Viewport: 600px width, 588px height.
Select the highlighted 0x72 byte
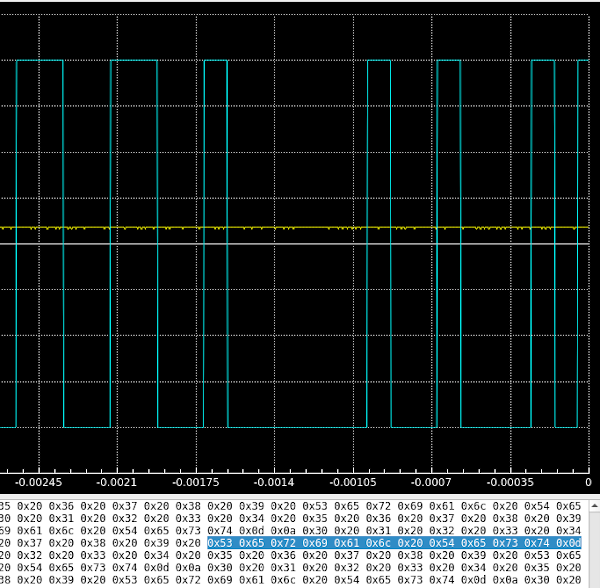[283, 543]
